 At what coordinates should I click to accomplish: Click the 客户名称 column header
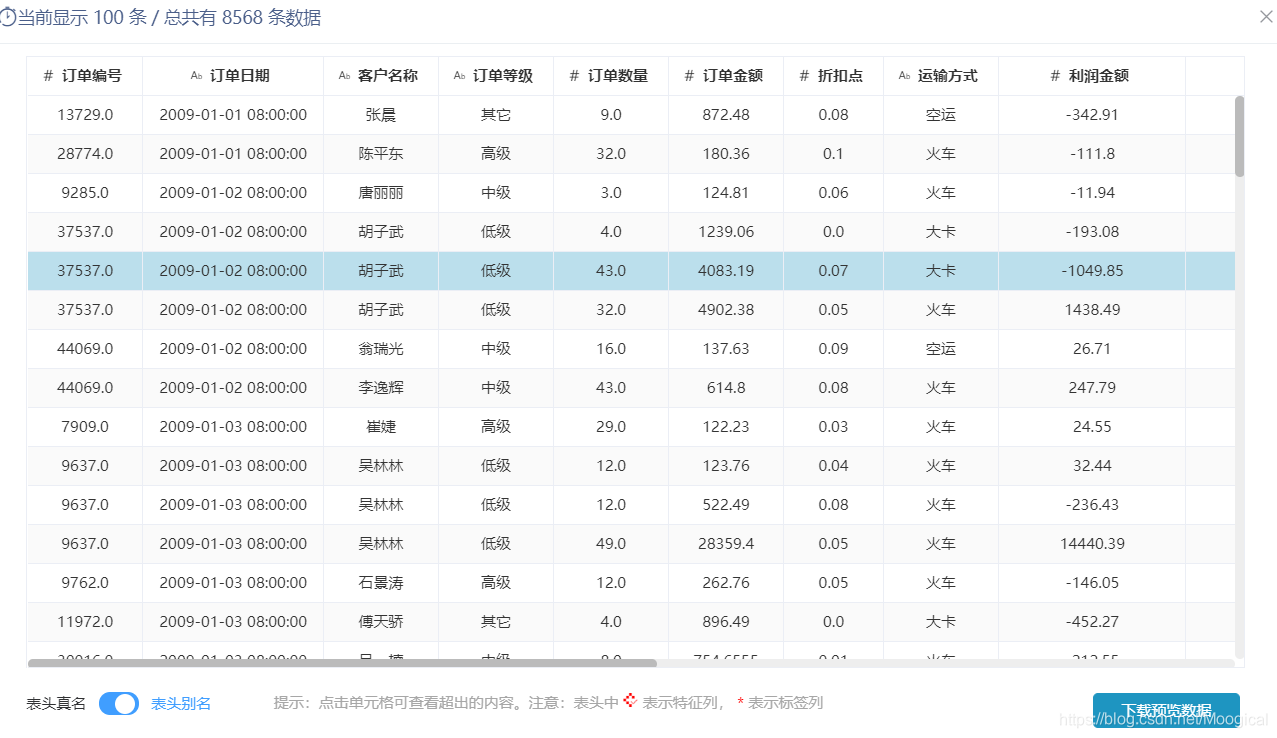coord(381,76)
